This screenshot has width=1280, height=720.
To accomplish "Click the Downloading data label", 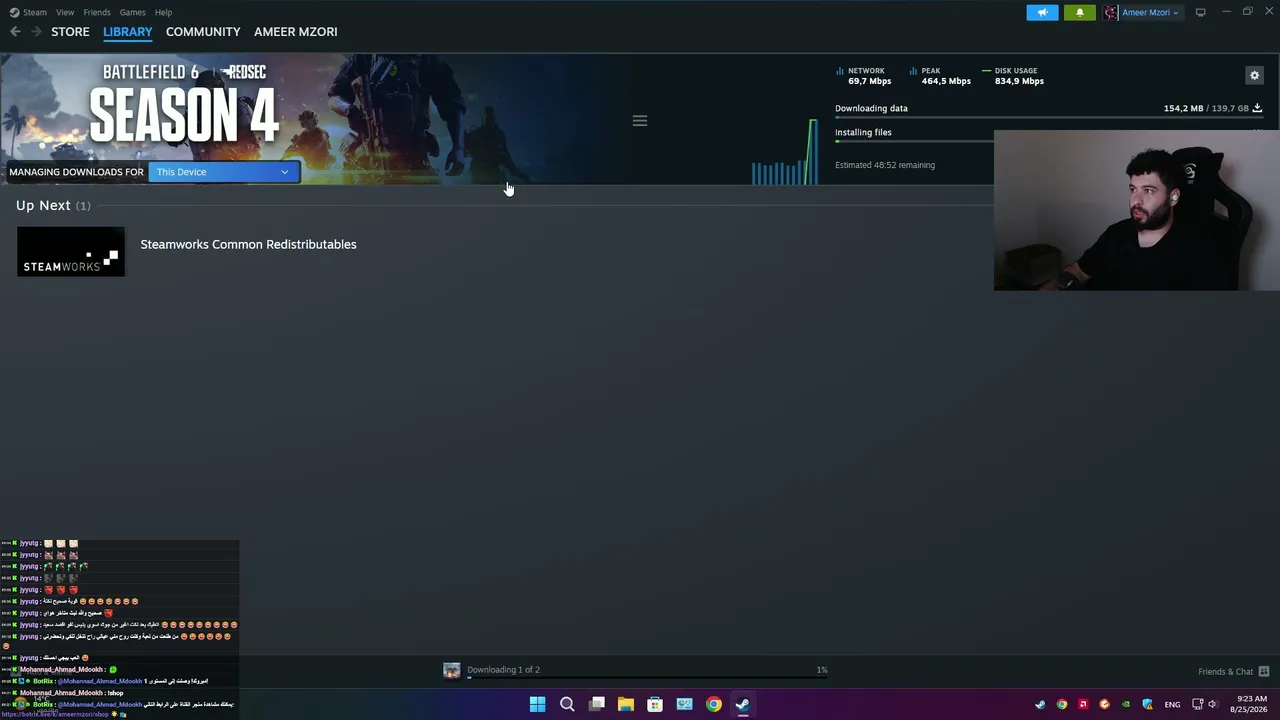I will (x=871, y=108).
